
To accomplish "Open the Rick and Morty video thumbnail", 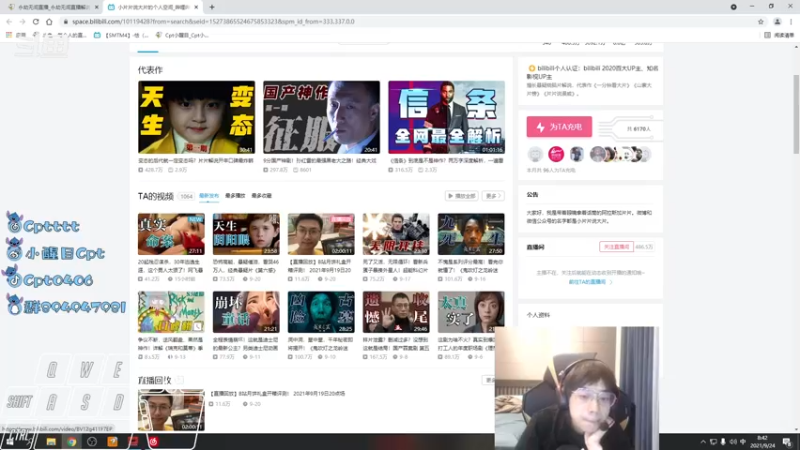I will (x=171, y=312).
